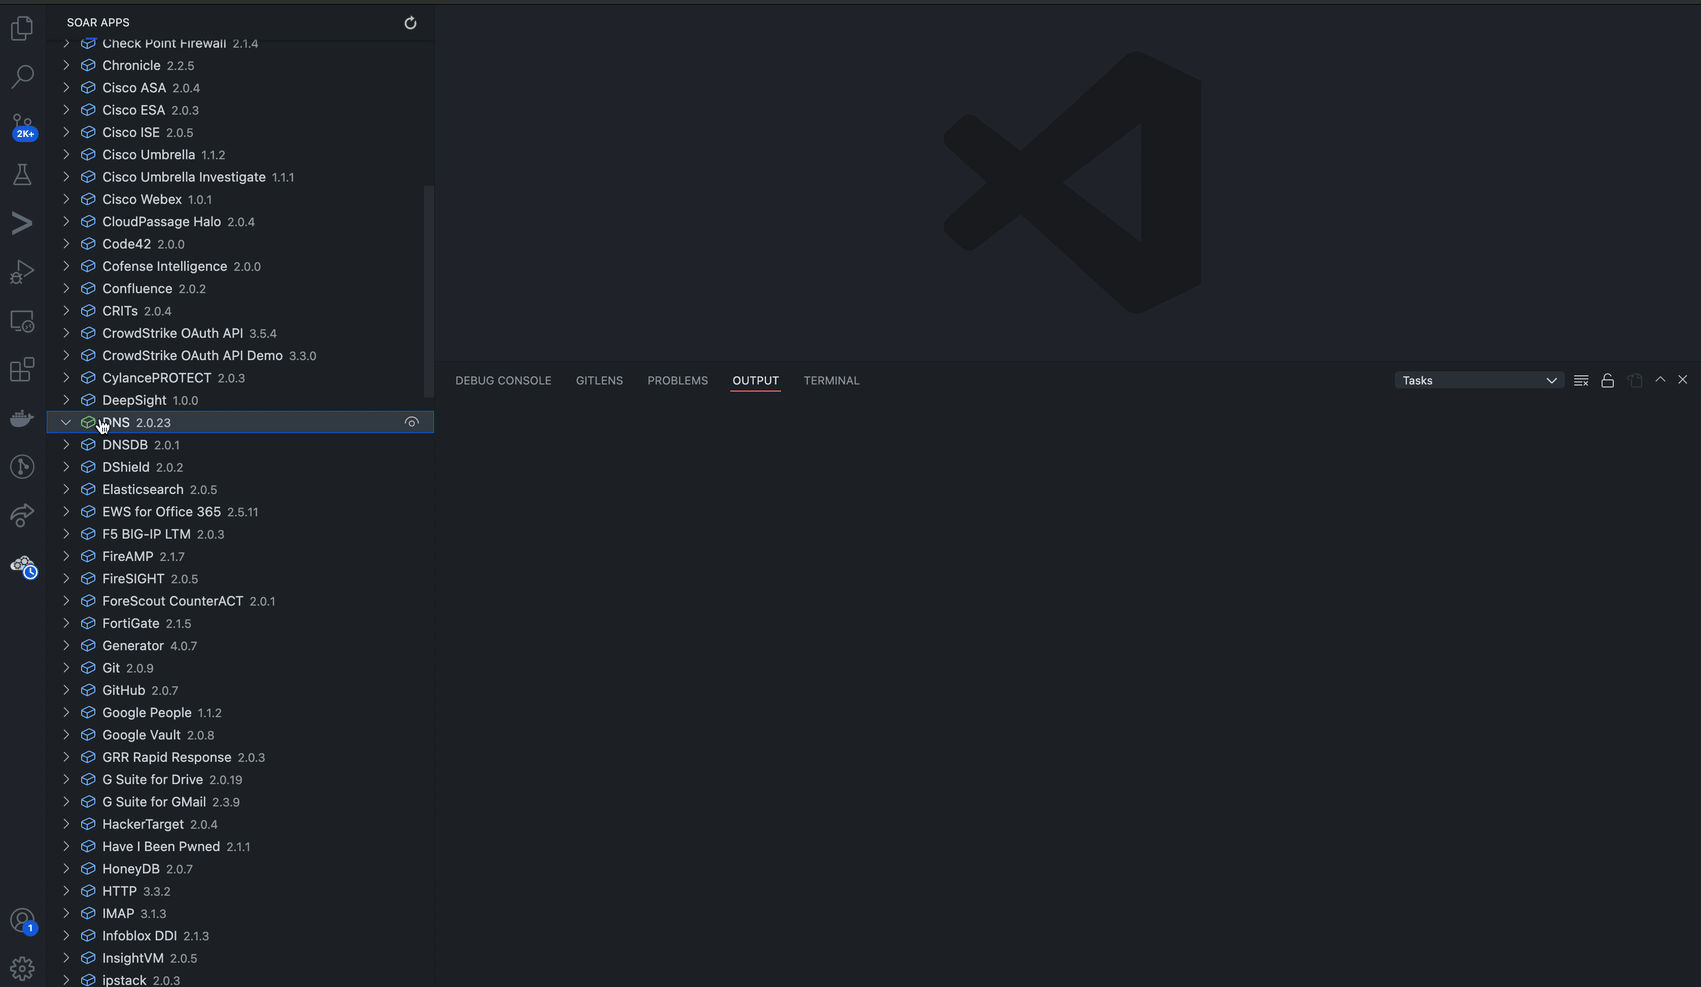Viewport: 1701px width, 987px height.
Task: Open the Splunk chevron view in activity bar
Action: 22,223
